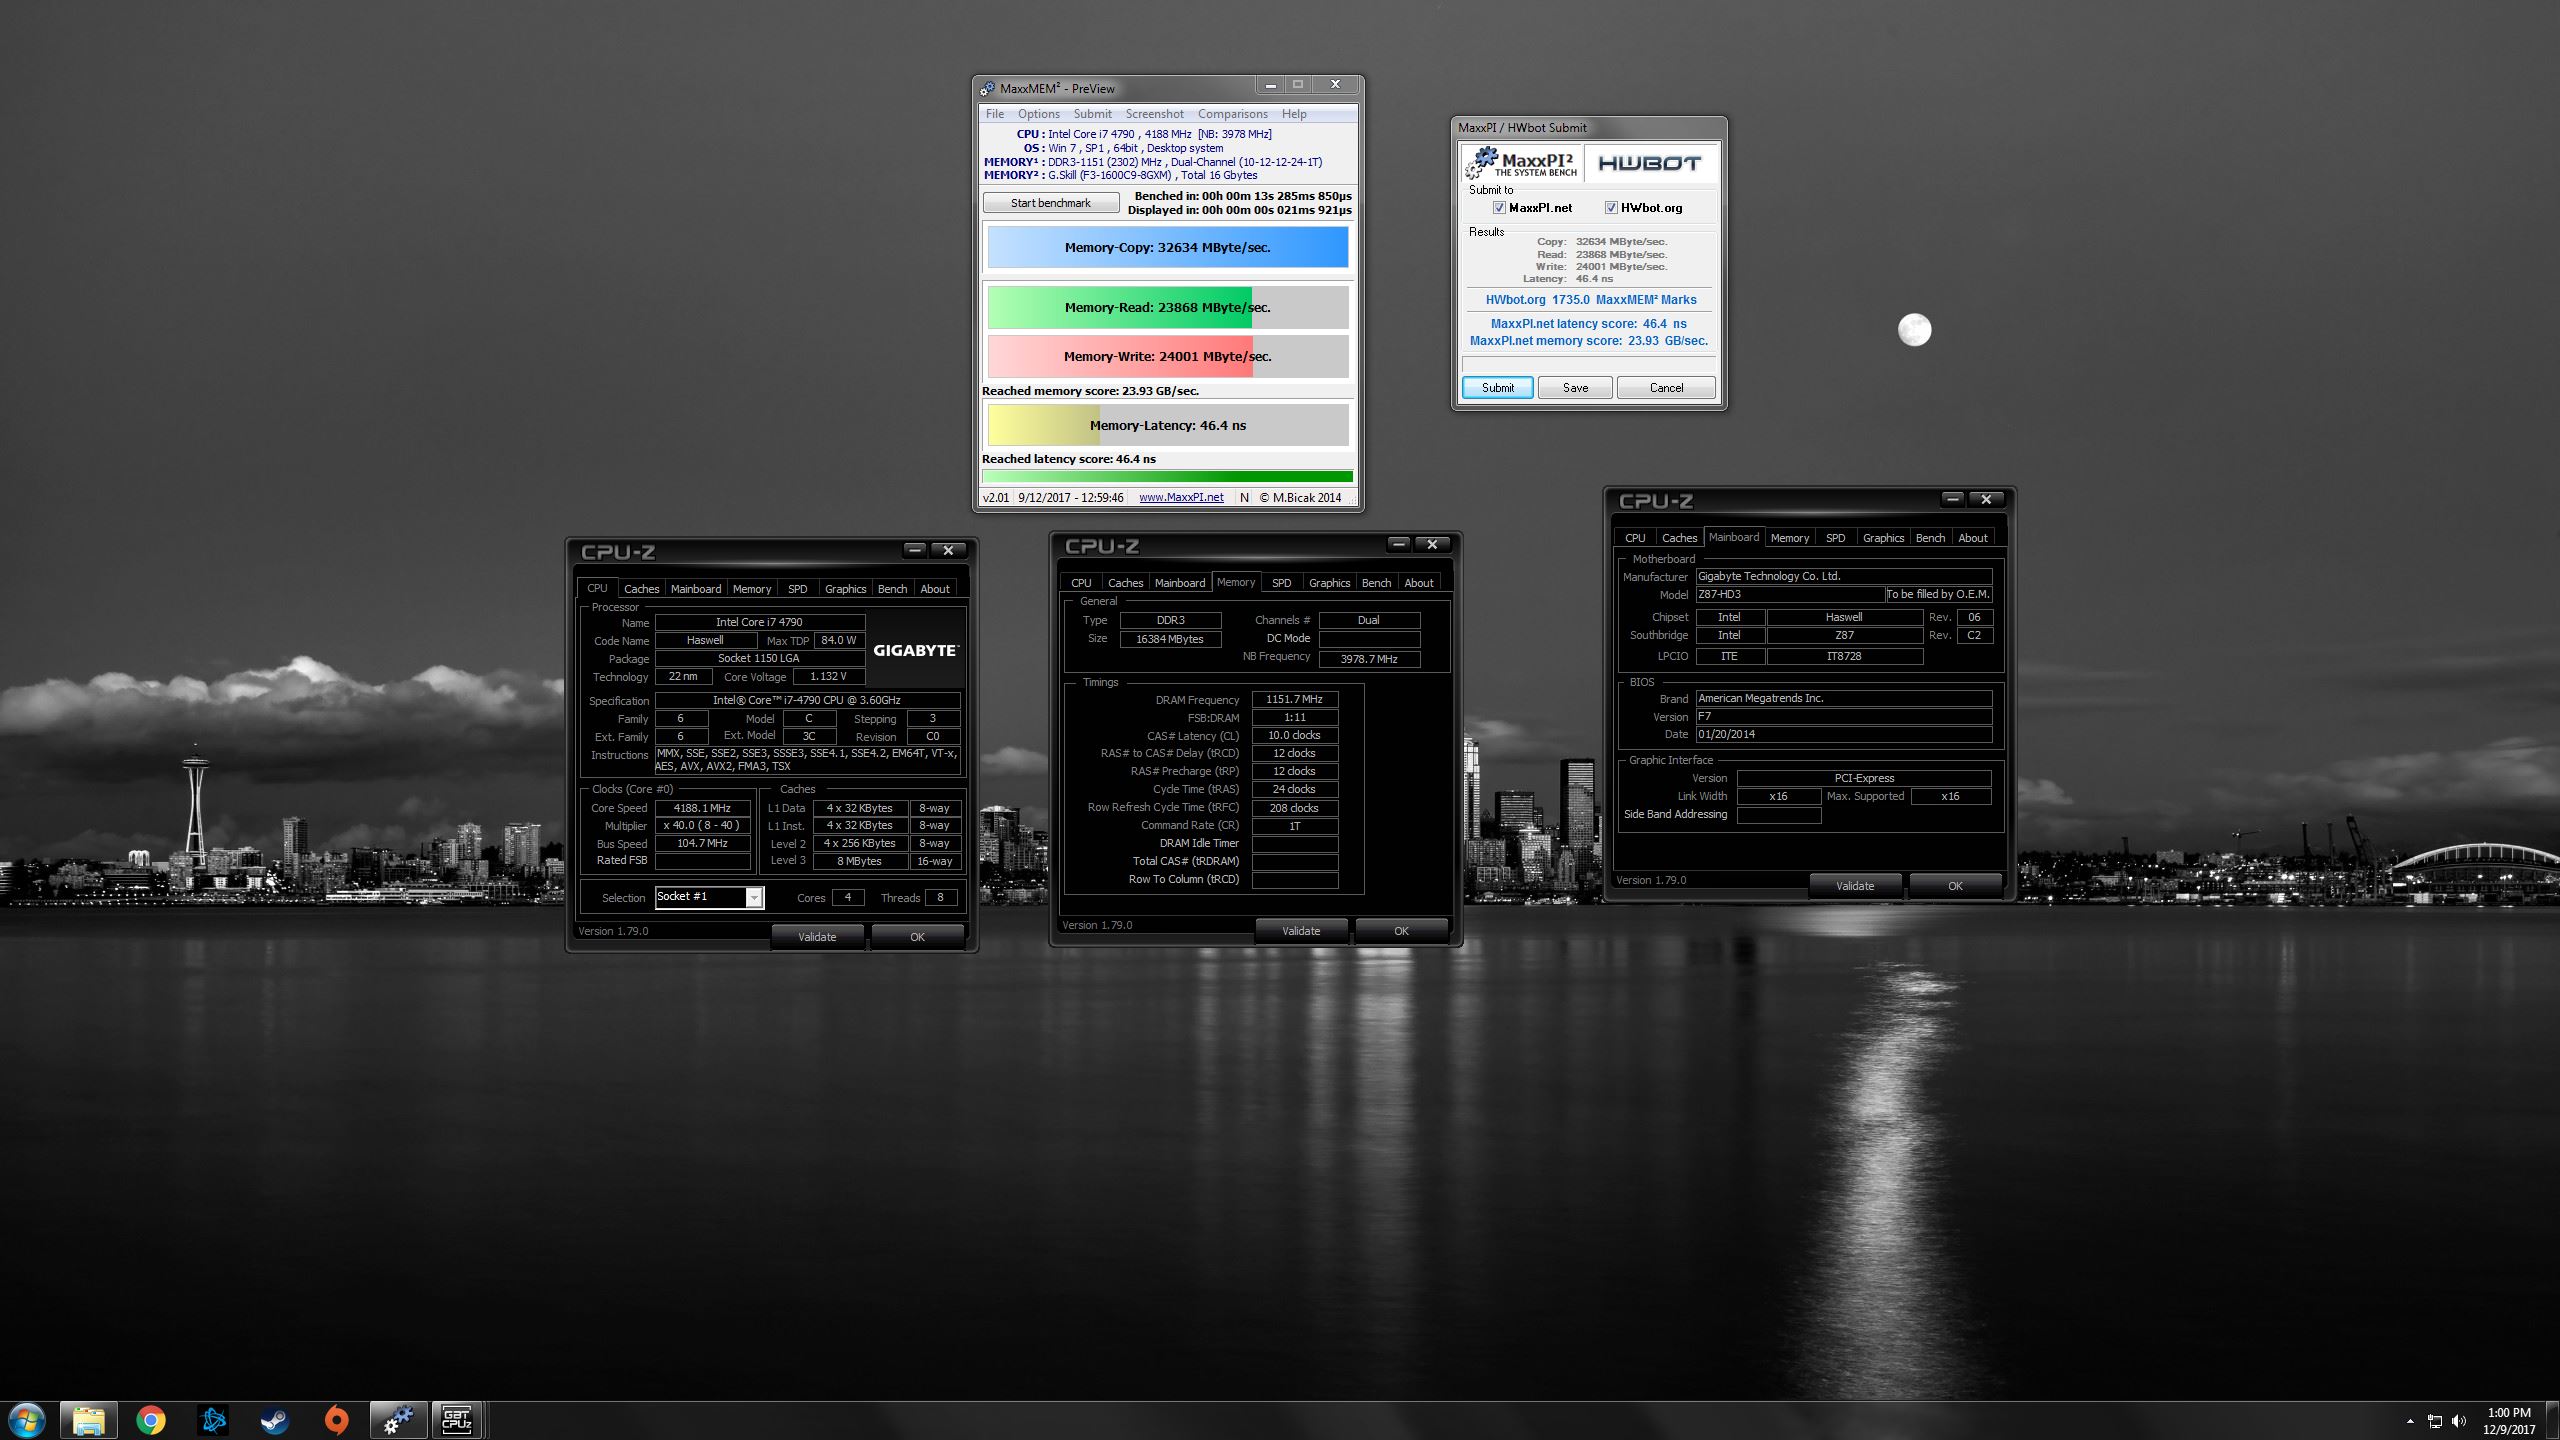
Task: Open CPU tab in Mainboard window
Action: point(1635,538)
